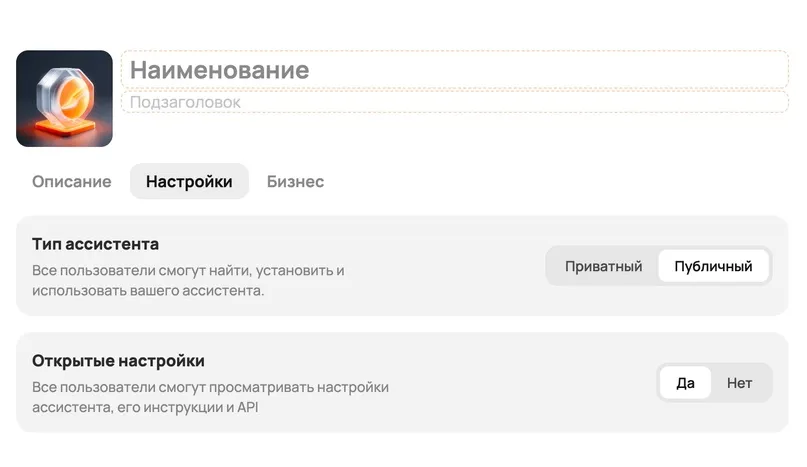Click the Тип ассистента heading
This screenshot has width=807, height=467.
[x=95, y=244]
